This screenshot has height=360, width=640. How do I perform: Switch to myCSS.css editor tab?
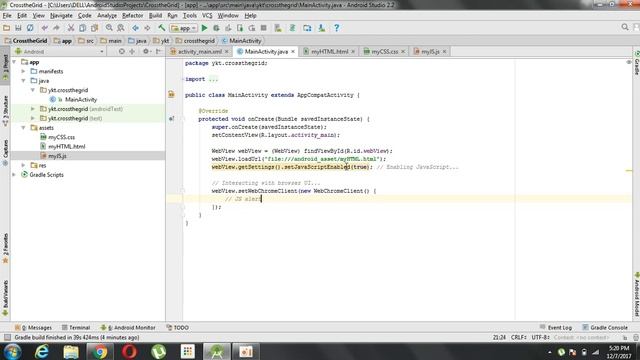pos(384,52)
